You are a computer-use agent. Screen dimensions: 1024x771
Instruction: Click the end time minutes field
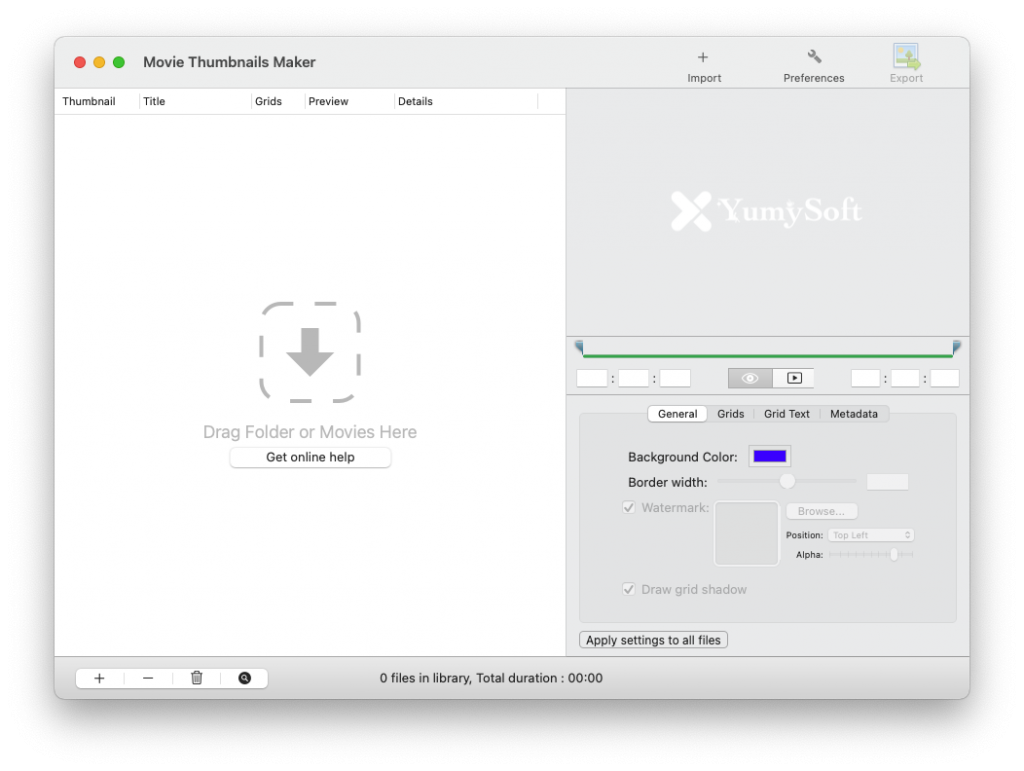905,379
